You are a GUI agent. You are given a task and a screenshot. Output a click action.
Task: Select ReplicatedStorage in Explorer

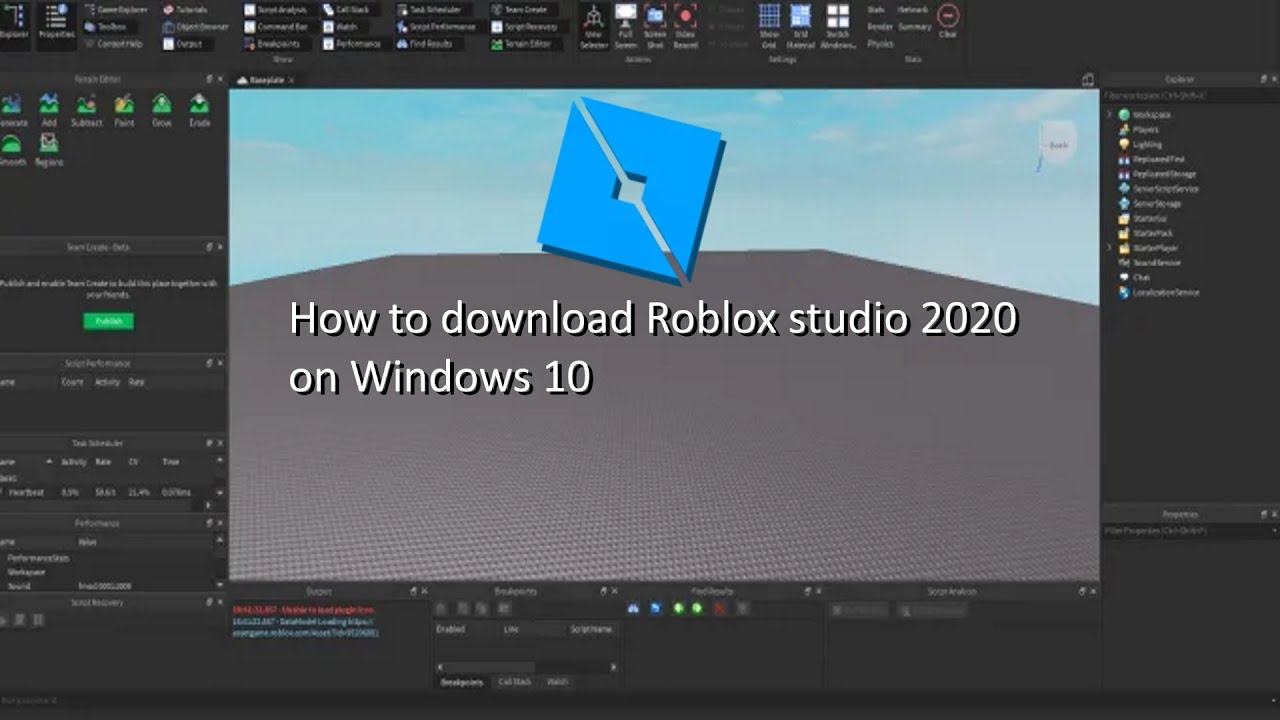tap(1158, 174)
